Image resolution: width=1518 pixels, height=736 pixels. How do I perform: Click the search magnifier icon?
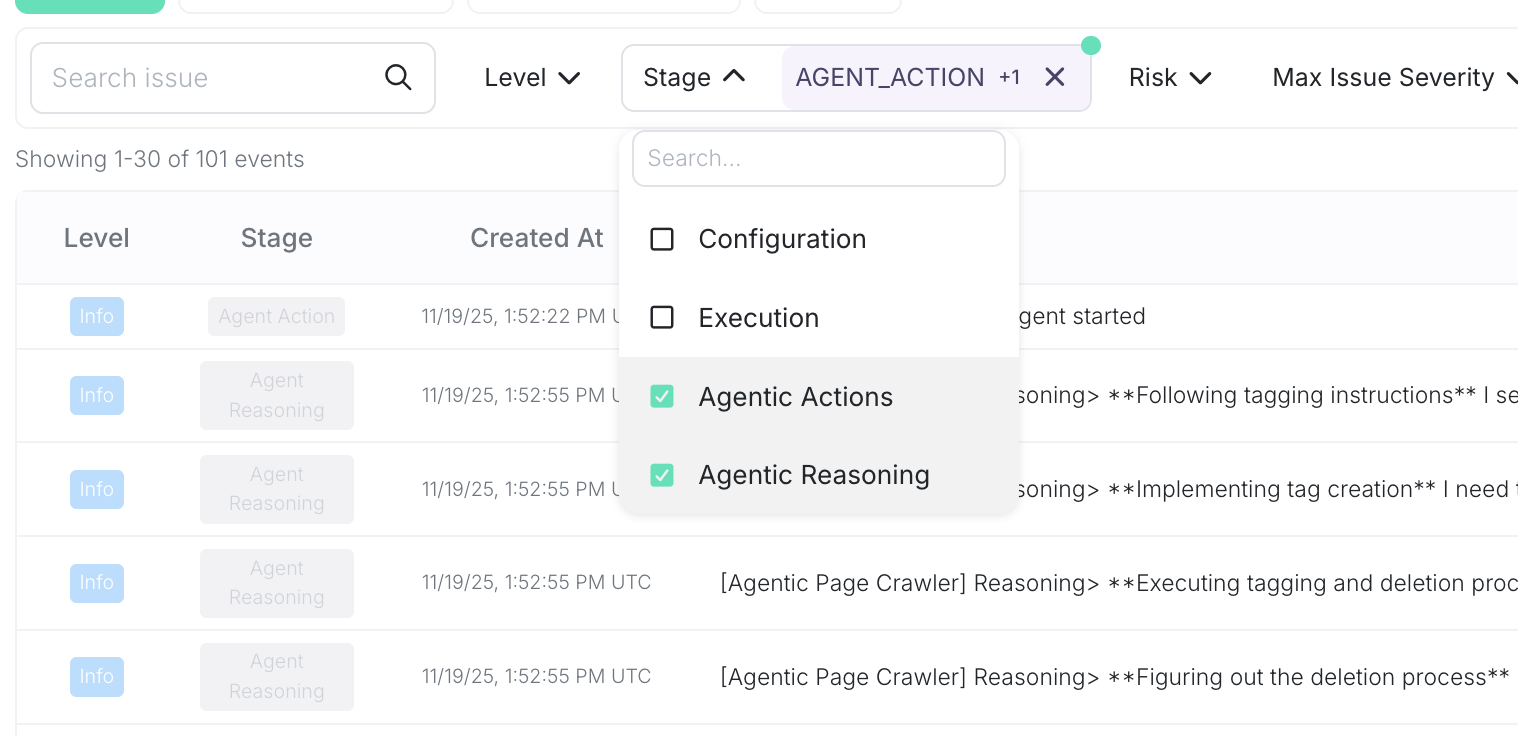pyautogui.click(x=398, y=77)
